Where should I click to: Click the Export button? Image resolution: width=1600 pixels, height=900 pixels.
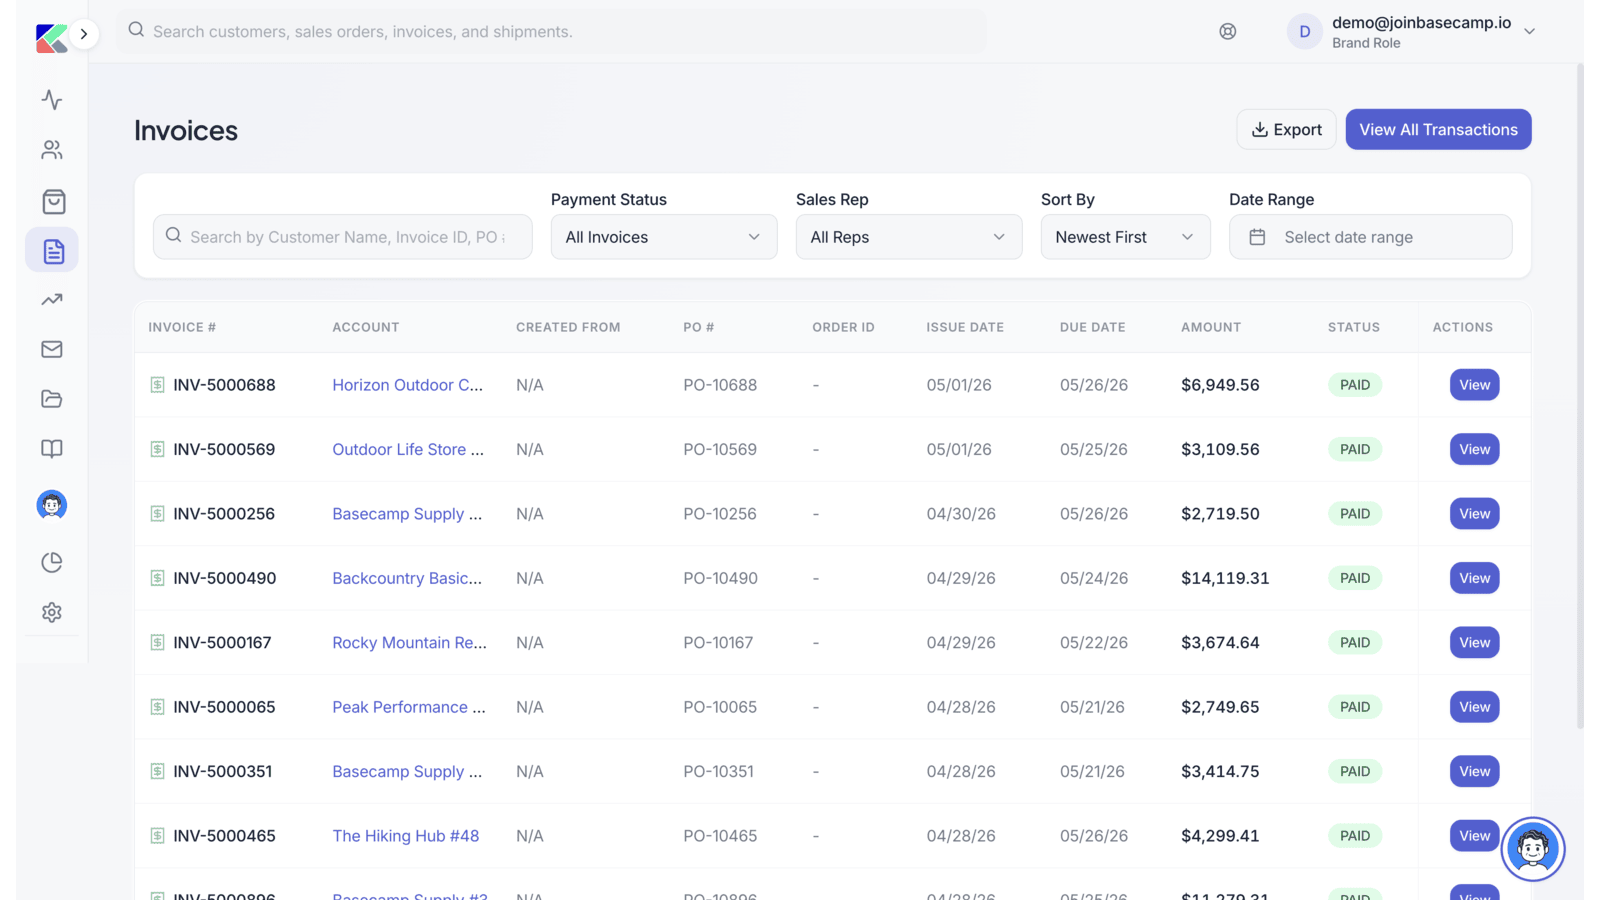click(x=1286, y=130)
